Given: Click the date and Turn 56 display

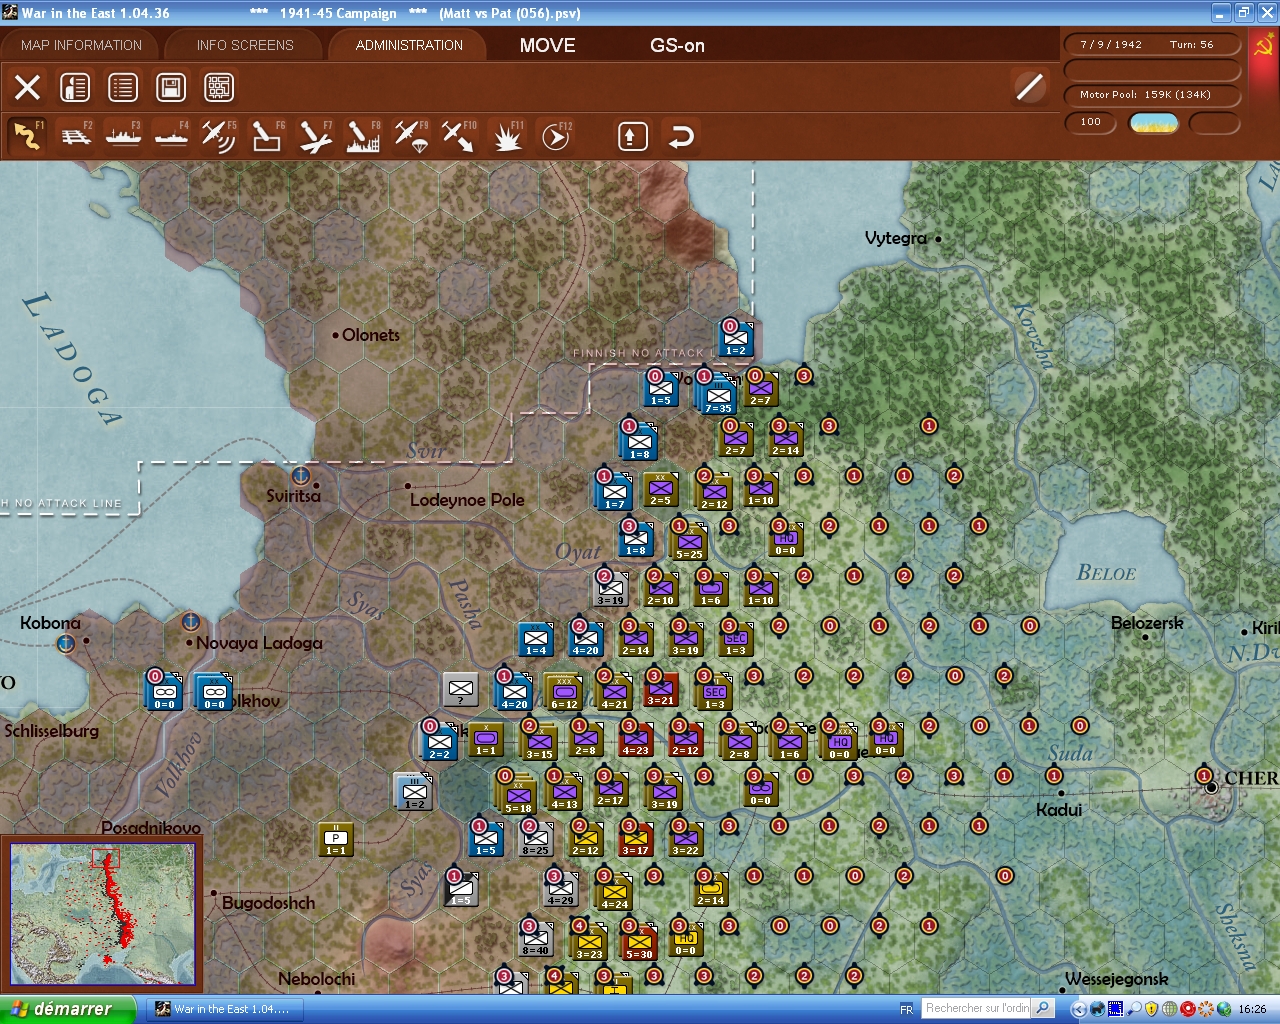Looking at the screenshot, I should (1152, 44).
